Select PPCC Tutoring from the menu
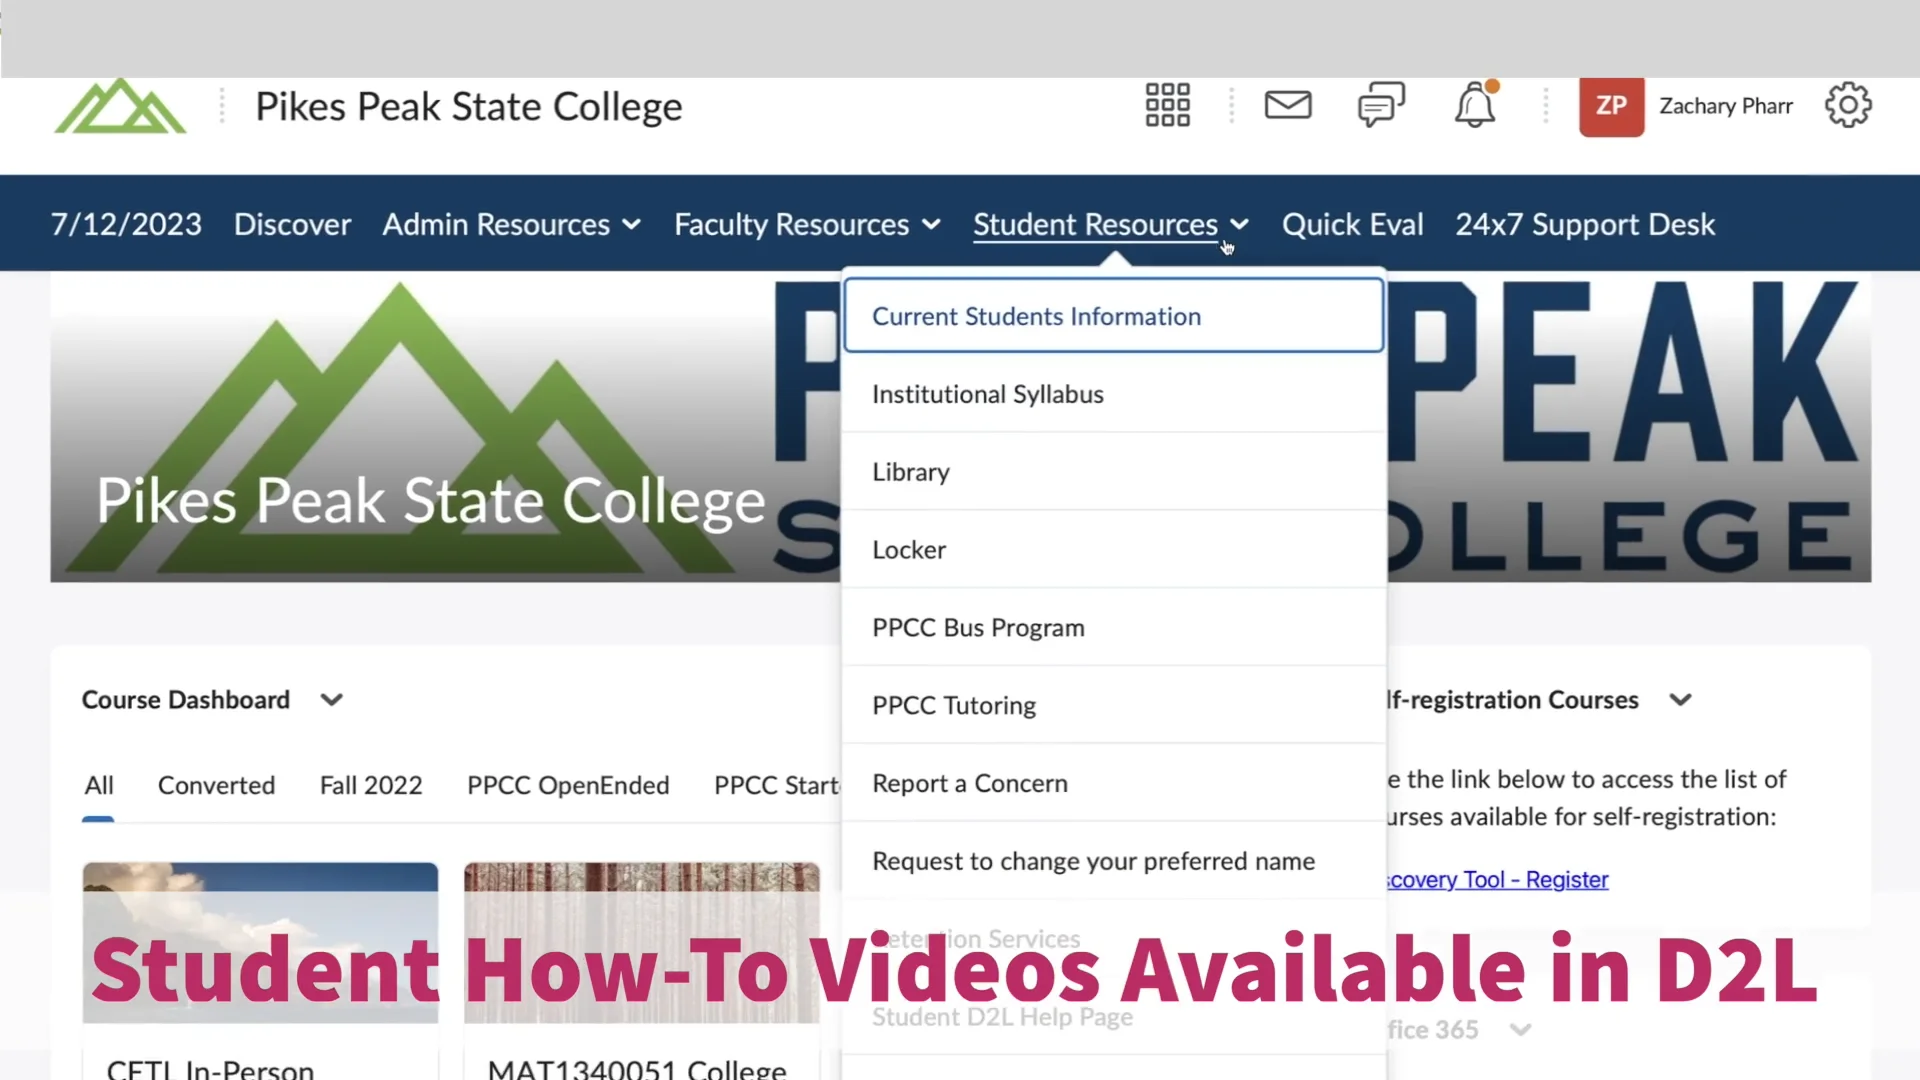This screenshot has width=1920, height=1080. (x=954, y=705)
